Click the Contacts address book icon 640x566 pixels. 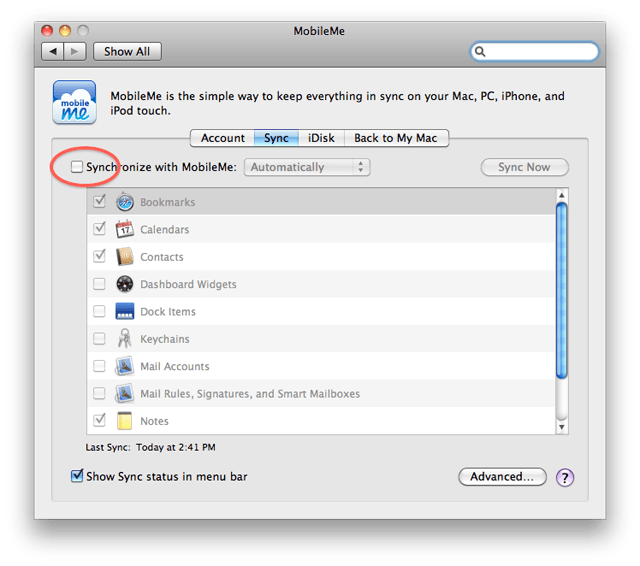click(124, 257)
